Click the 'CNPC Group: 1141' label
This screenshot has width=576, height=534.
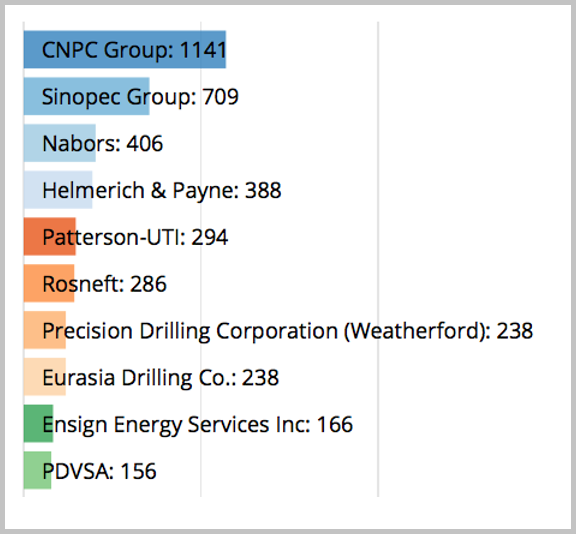(x=134, y=50)
